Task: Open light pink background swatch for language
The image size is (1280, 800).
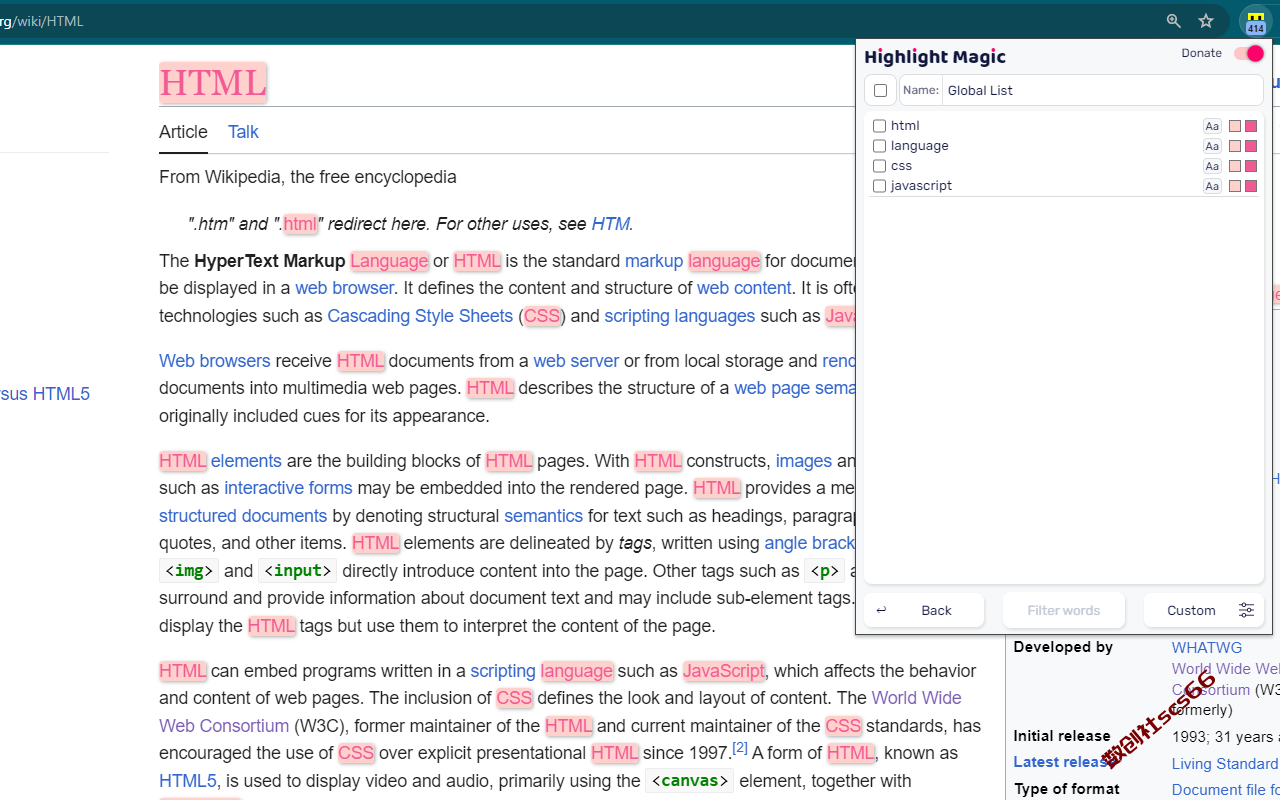Action: [x=1235, y=146]
